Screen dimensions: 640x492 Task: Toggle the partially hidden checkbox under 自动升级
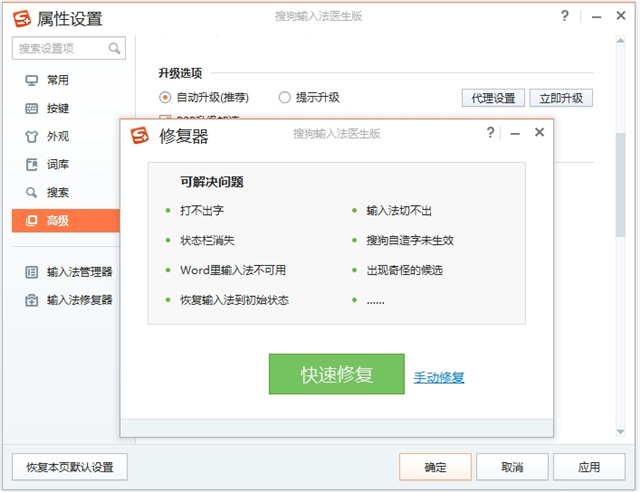point(164,118)
